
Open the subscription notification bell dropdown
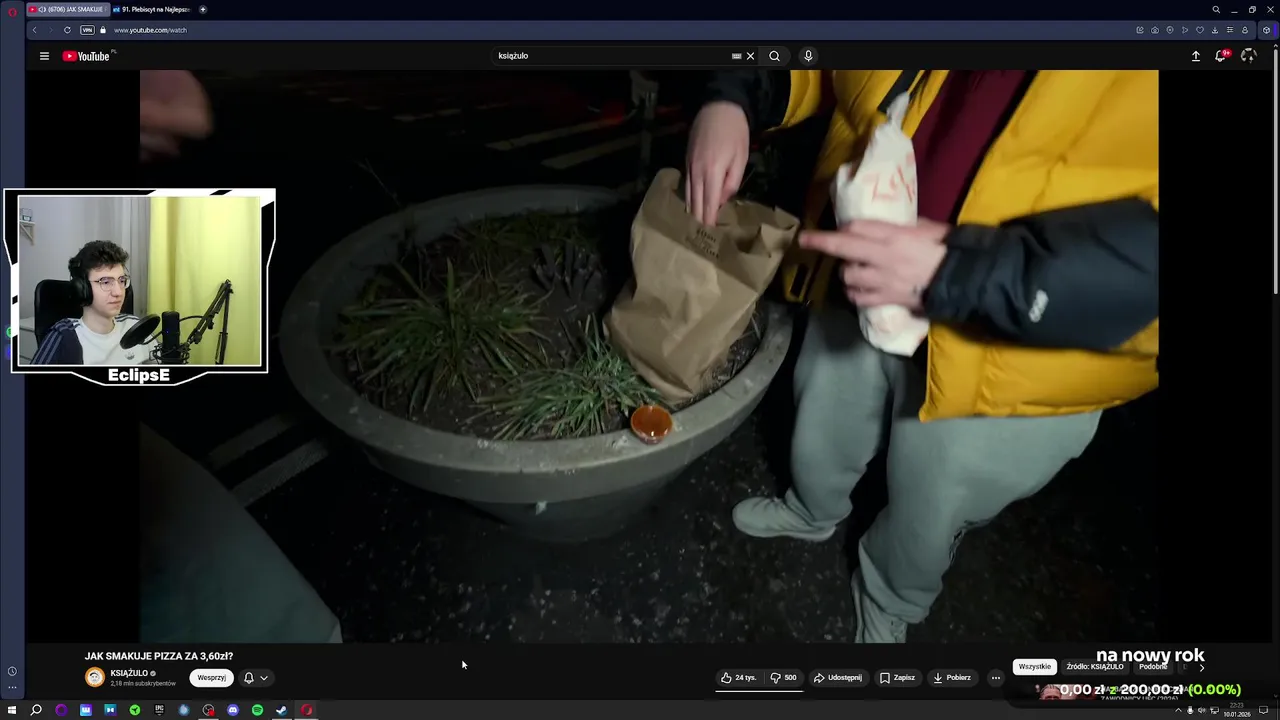pyautogui.click(x=256, y=677)
